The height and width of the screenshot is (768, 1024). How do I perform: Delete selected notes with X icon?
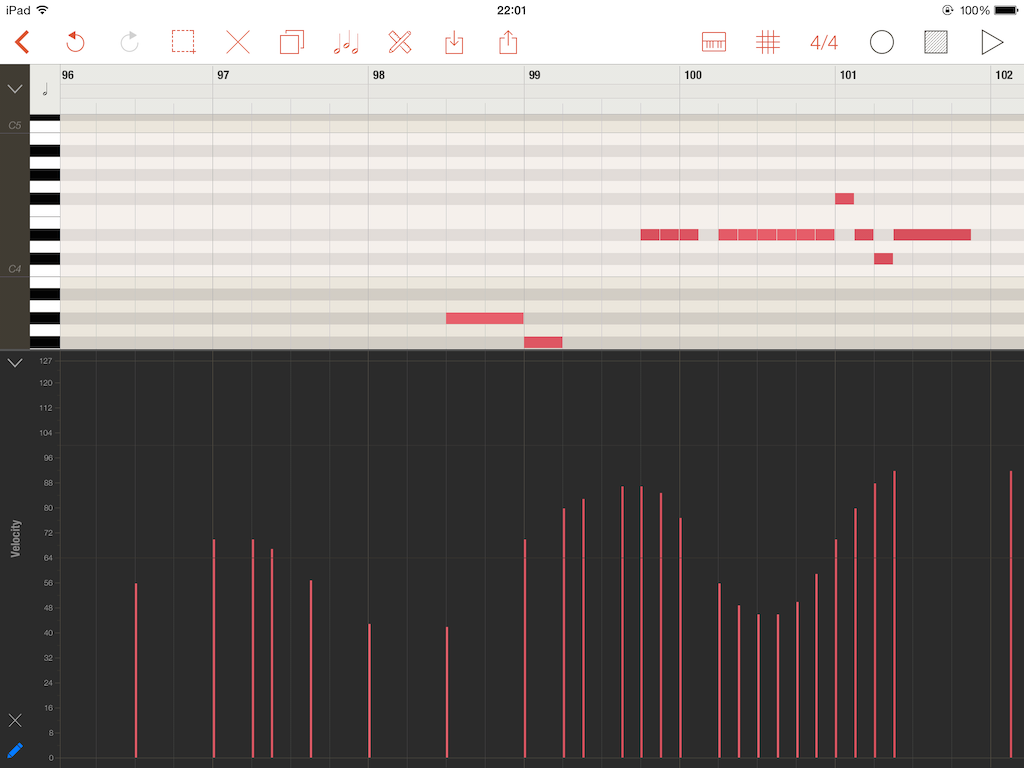pyautogui.click(x=238, y=42)
